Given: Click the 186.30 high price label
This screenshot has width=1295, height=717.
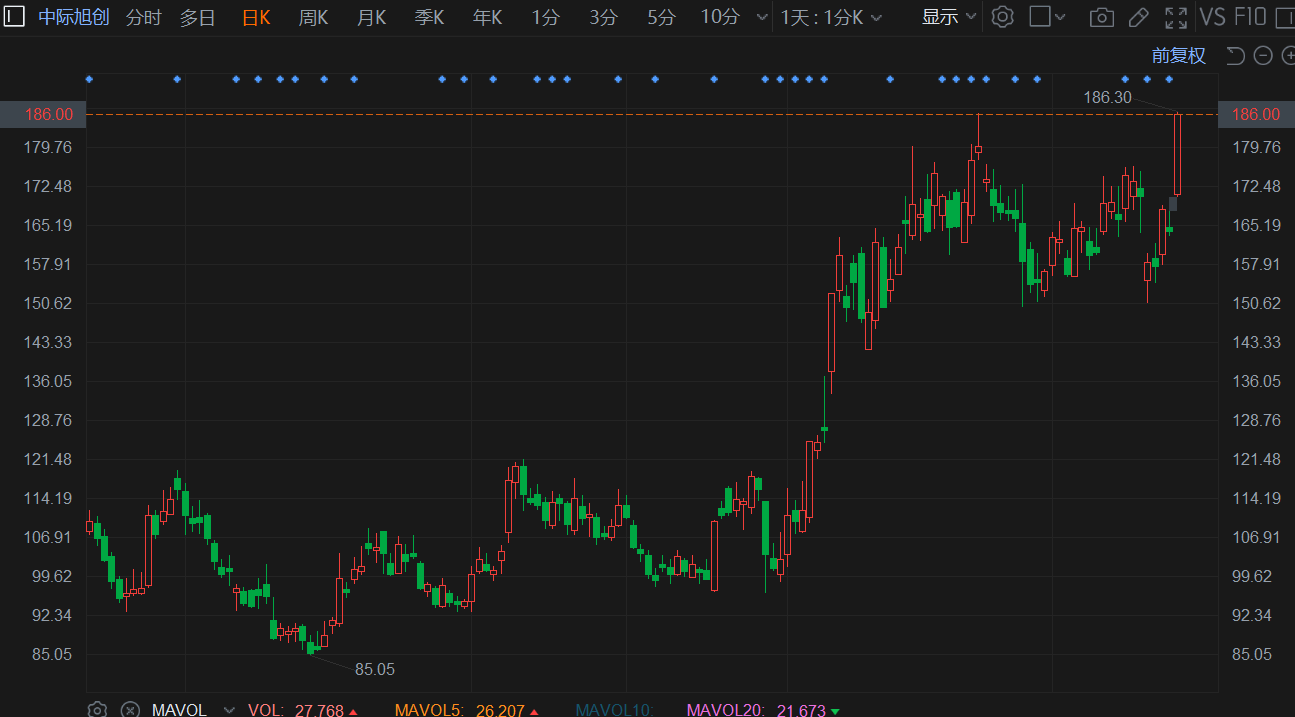Looking at the screenshot, I should click(x=1108, y=97).
